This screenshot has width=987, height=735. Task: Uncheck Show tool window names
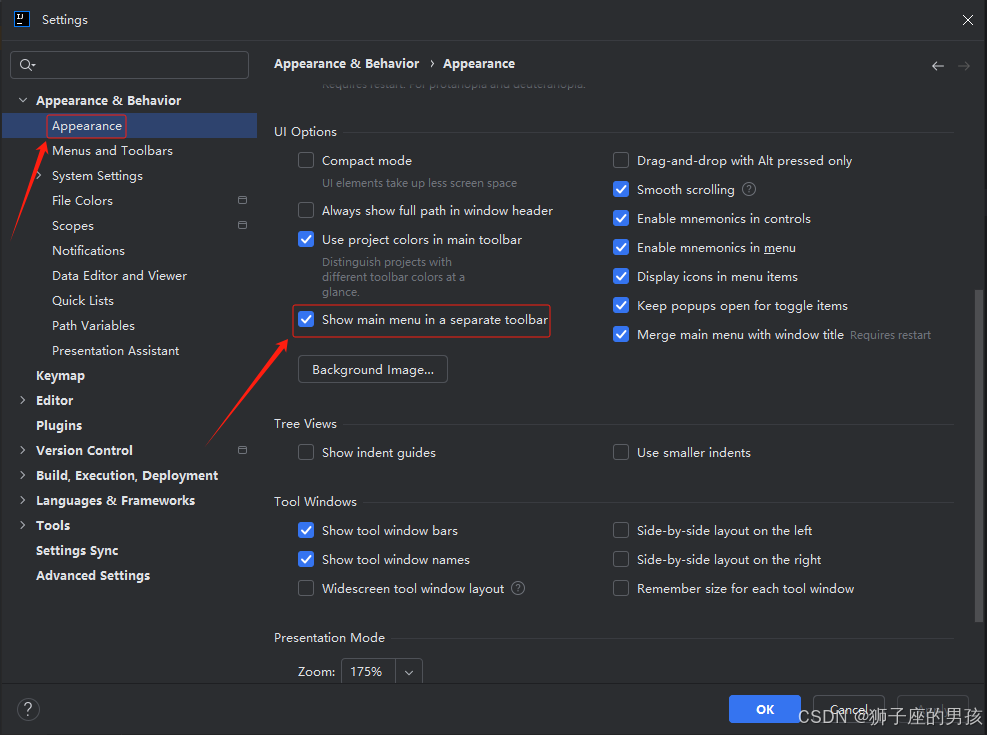pos(306,559)
